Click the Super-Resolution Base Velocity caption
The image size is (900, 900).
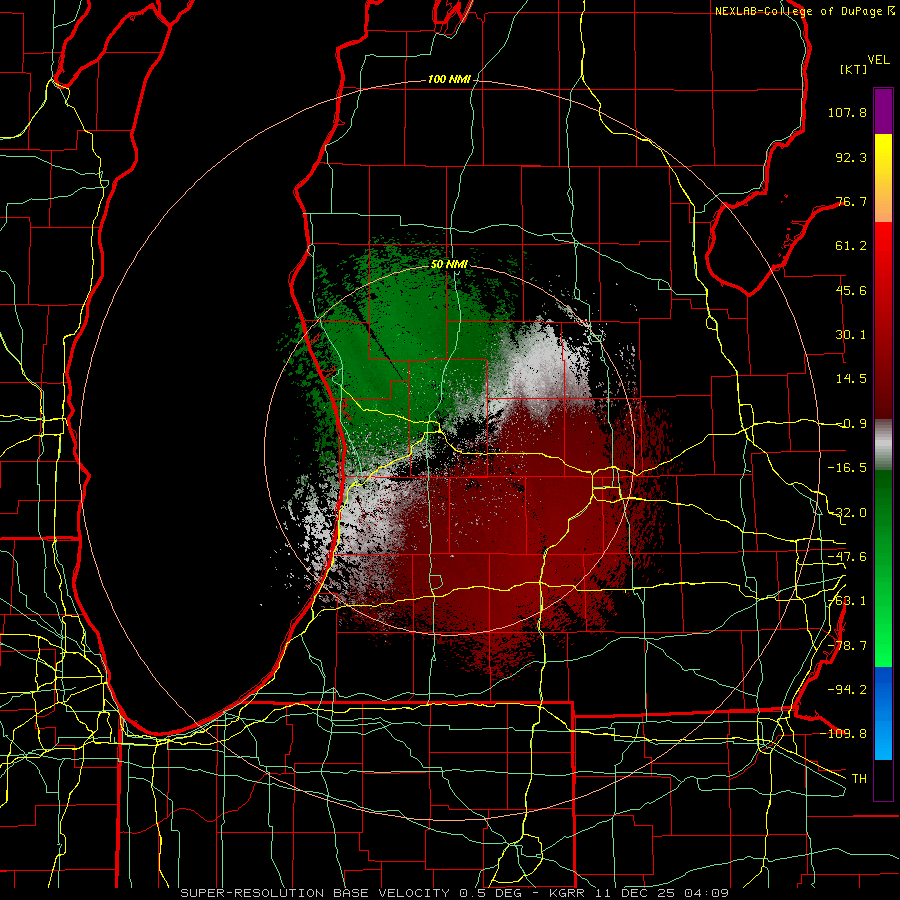(x=455, y=893)
